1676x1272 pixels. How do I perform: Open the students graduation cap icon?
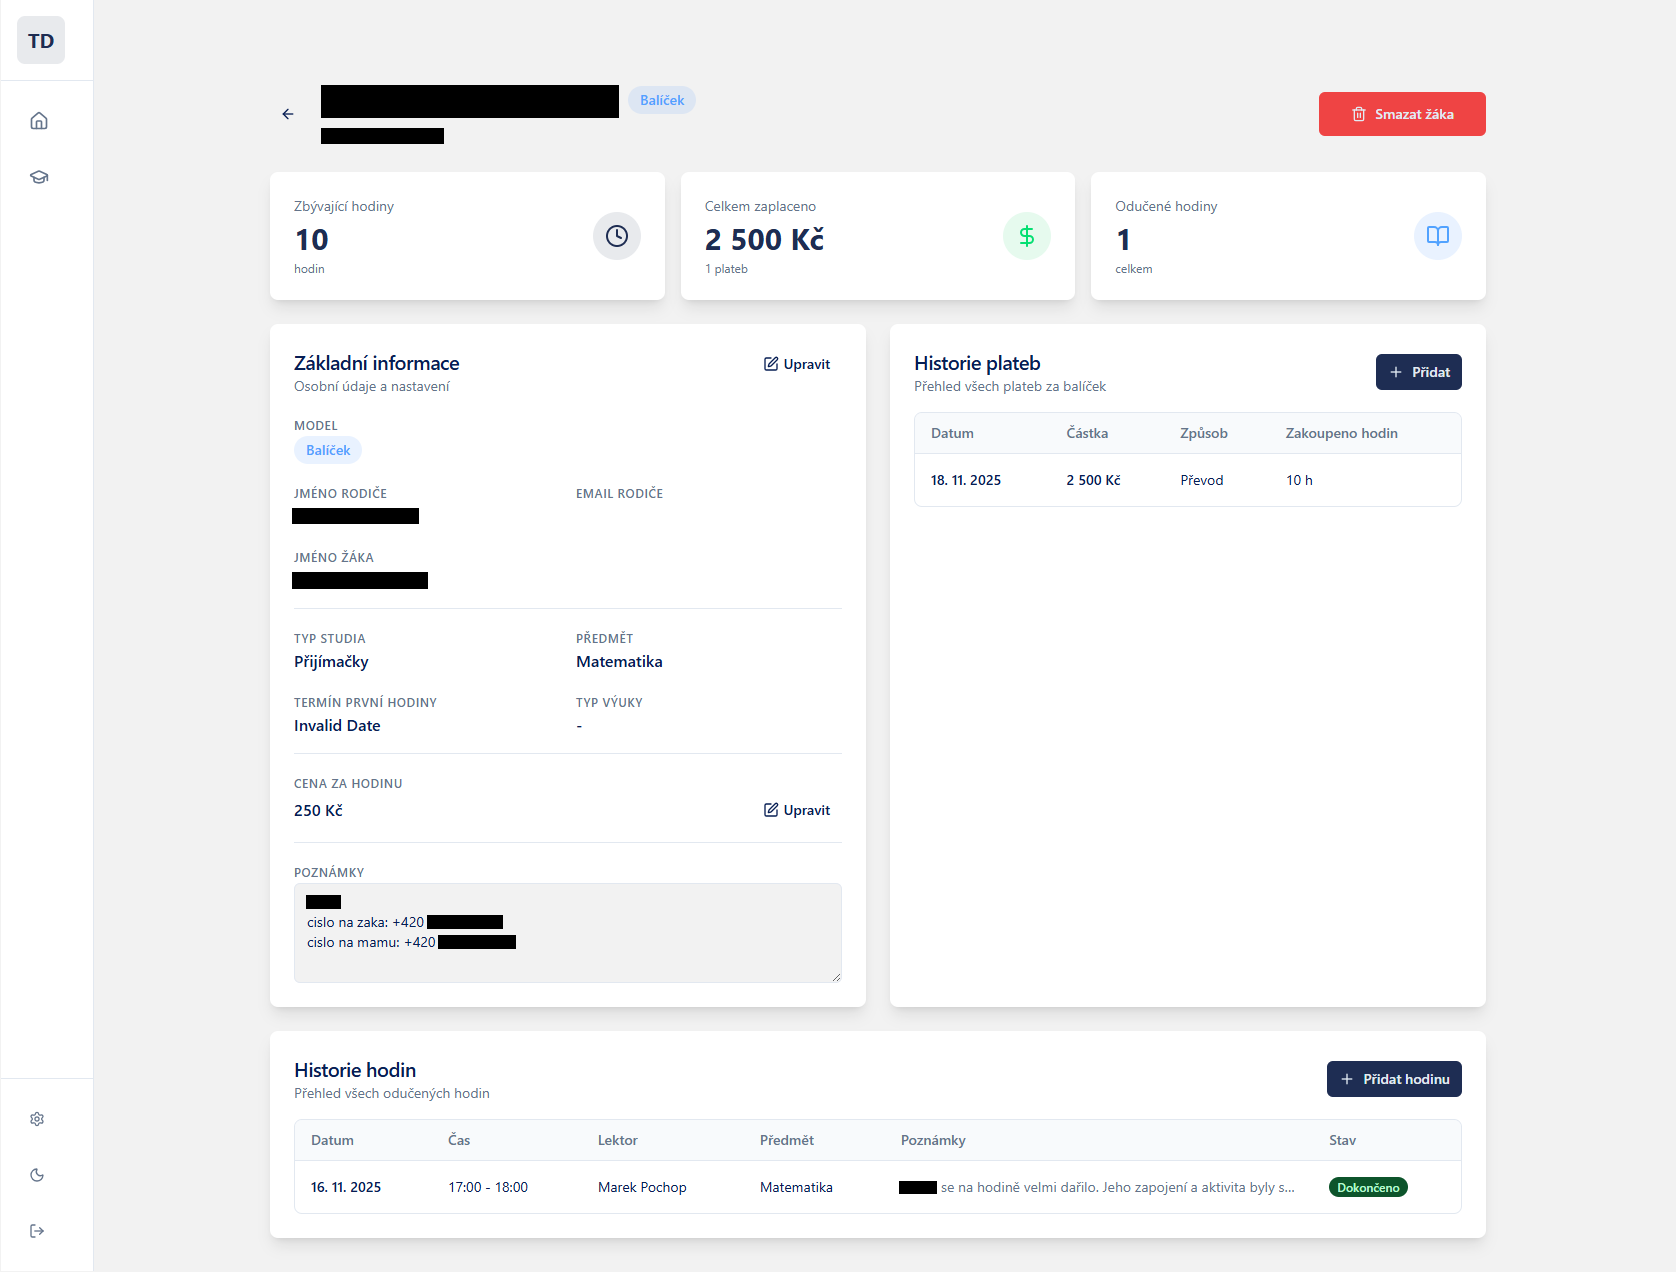[x=39, y=177]
